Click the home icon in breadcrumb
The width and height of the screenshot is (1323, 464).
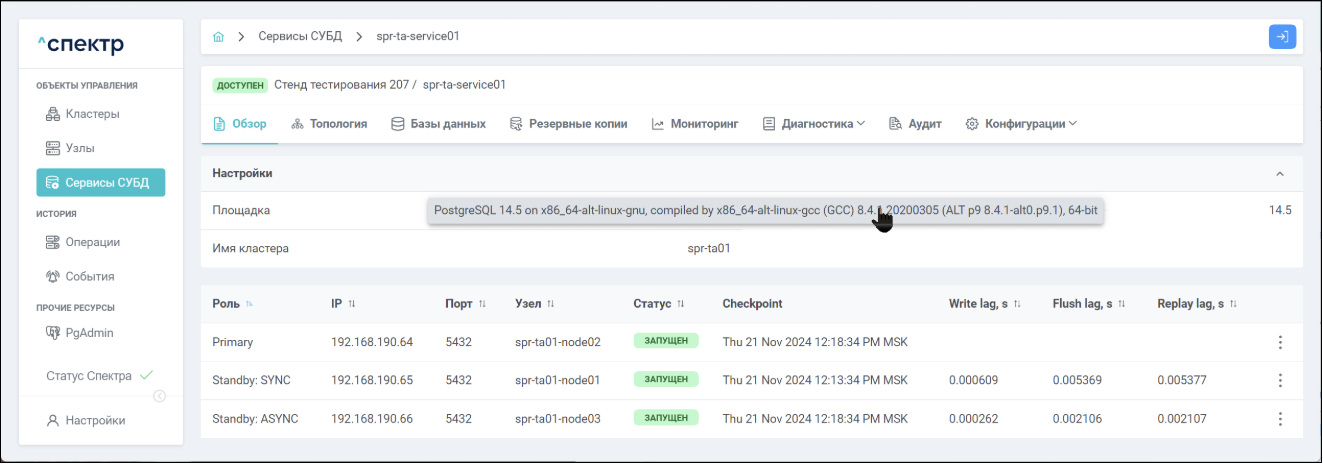pos(218,37)
